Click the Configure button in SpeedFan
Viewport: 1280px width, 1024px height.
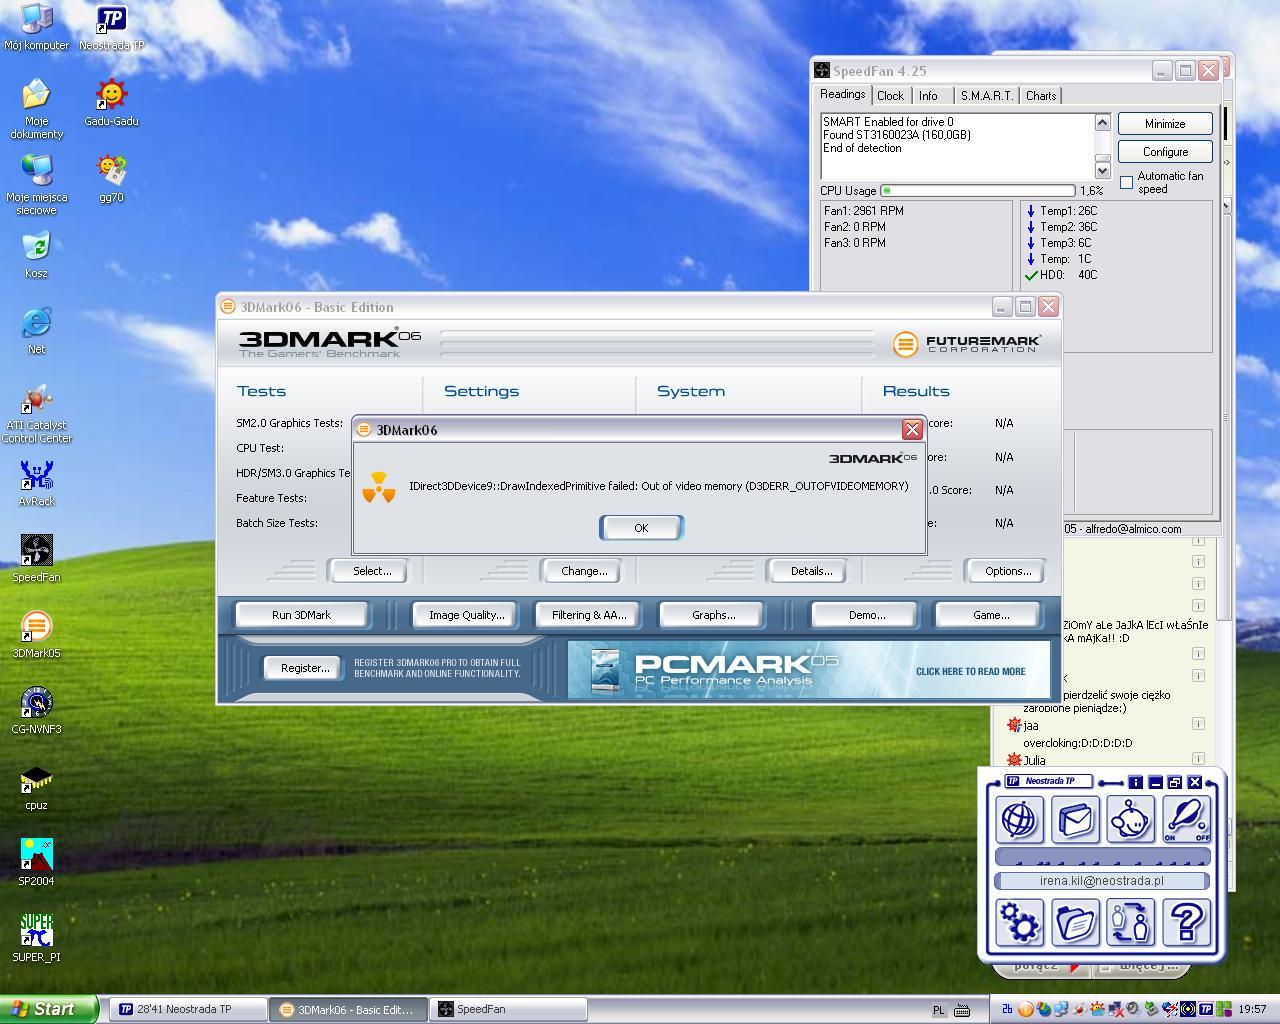pyautogui.click(x=1165, y=152)
